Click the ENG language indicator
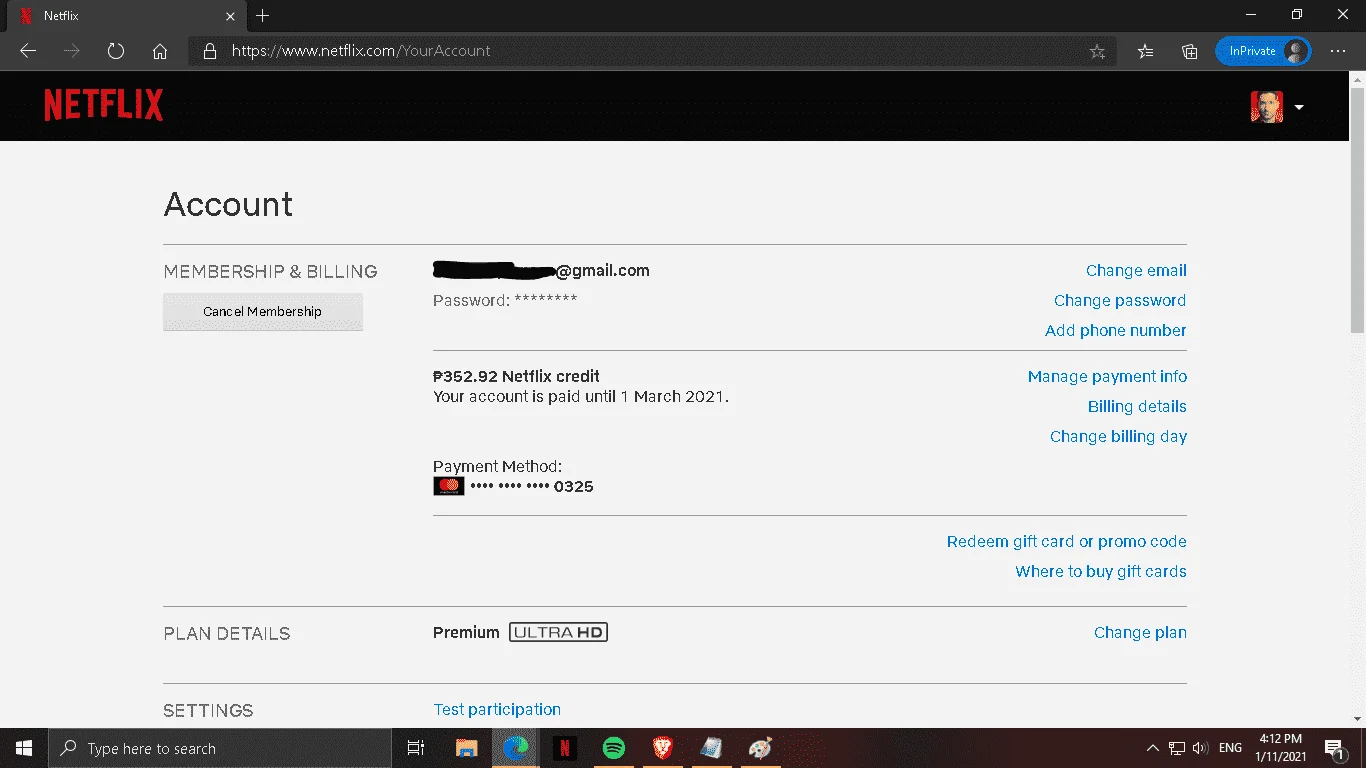Image resolution: width=1366 pixels, height=768 pixels. tap(1231, 748)
